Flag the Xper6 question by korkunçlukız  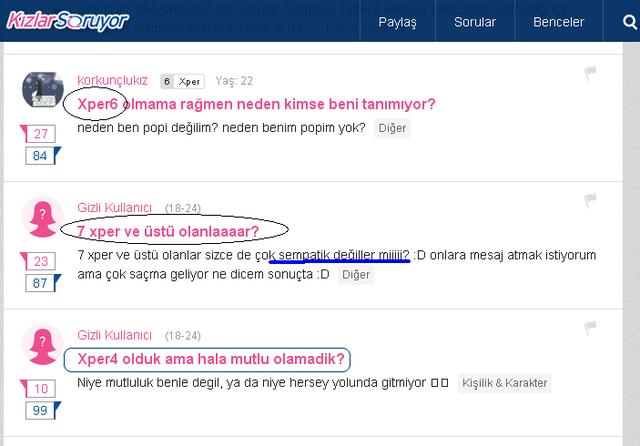(590, 73)
